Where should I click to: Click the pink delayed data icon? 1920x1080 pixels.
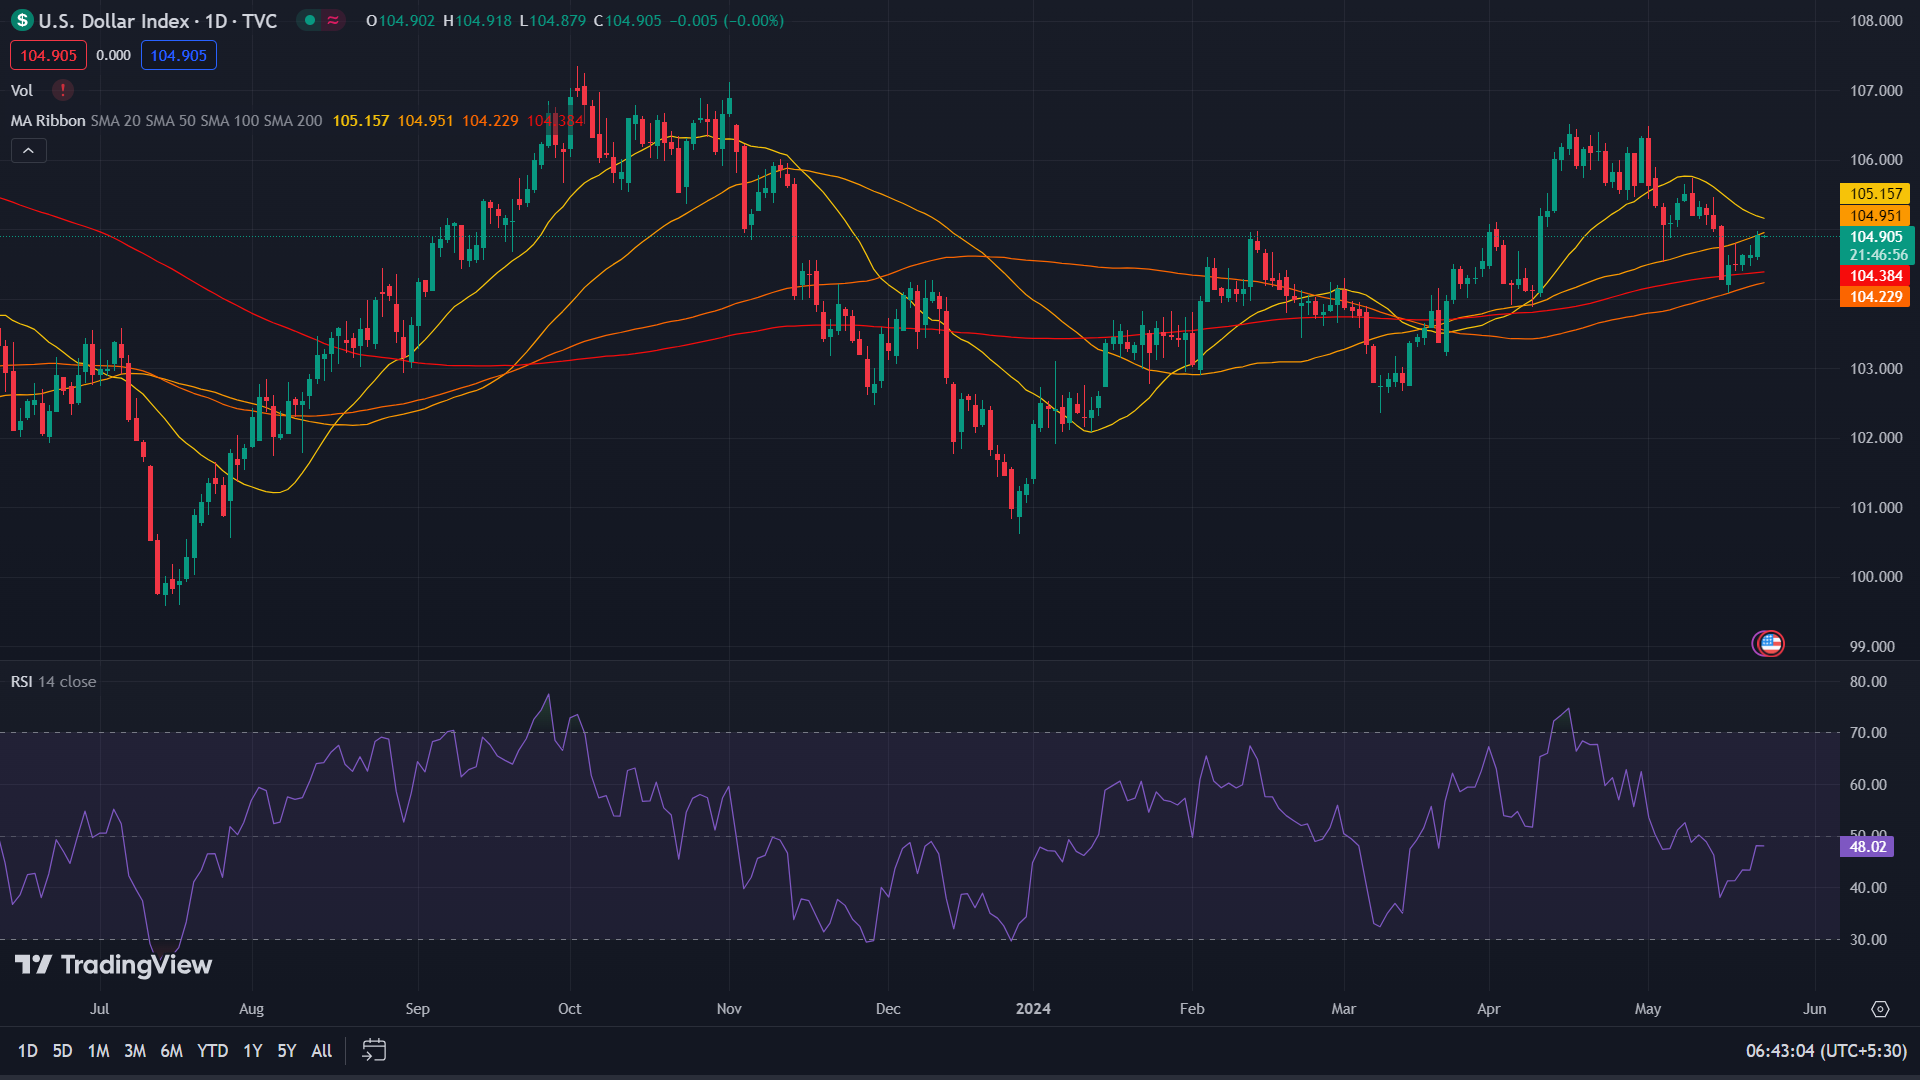[333, 20]
